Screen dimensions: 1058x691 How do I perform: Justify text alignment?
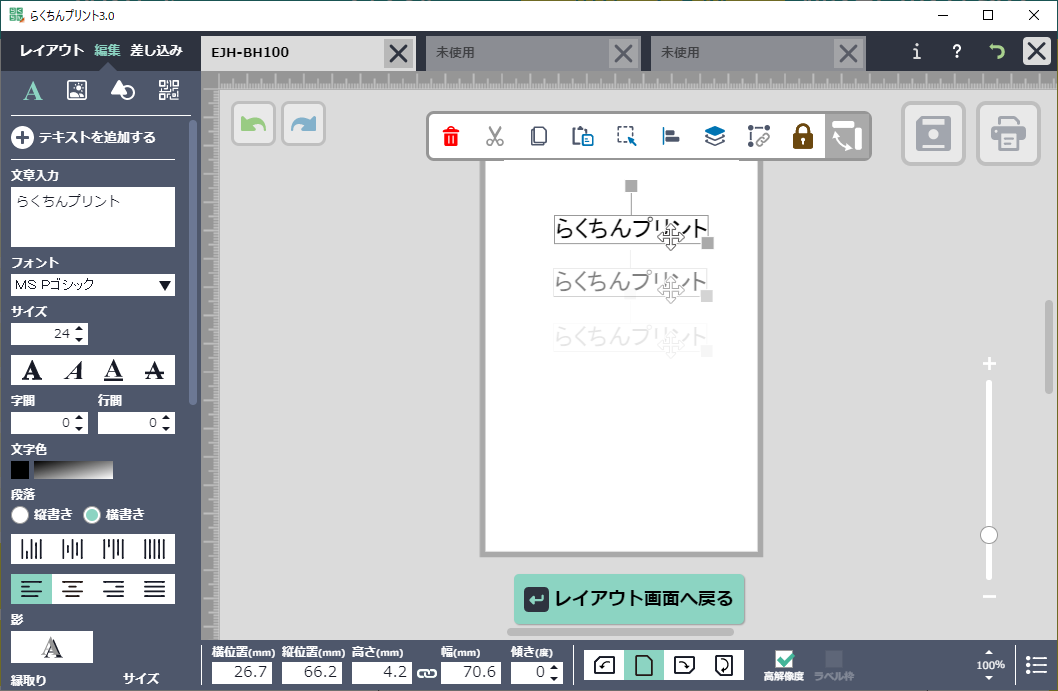coord(155,589)
